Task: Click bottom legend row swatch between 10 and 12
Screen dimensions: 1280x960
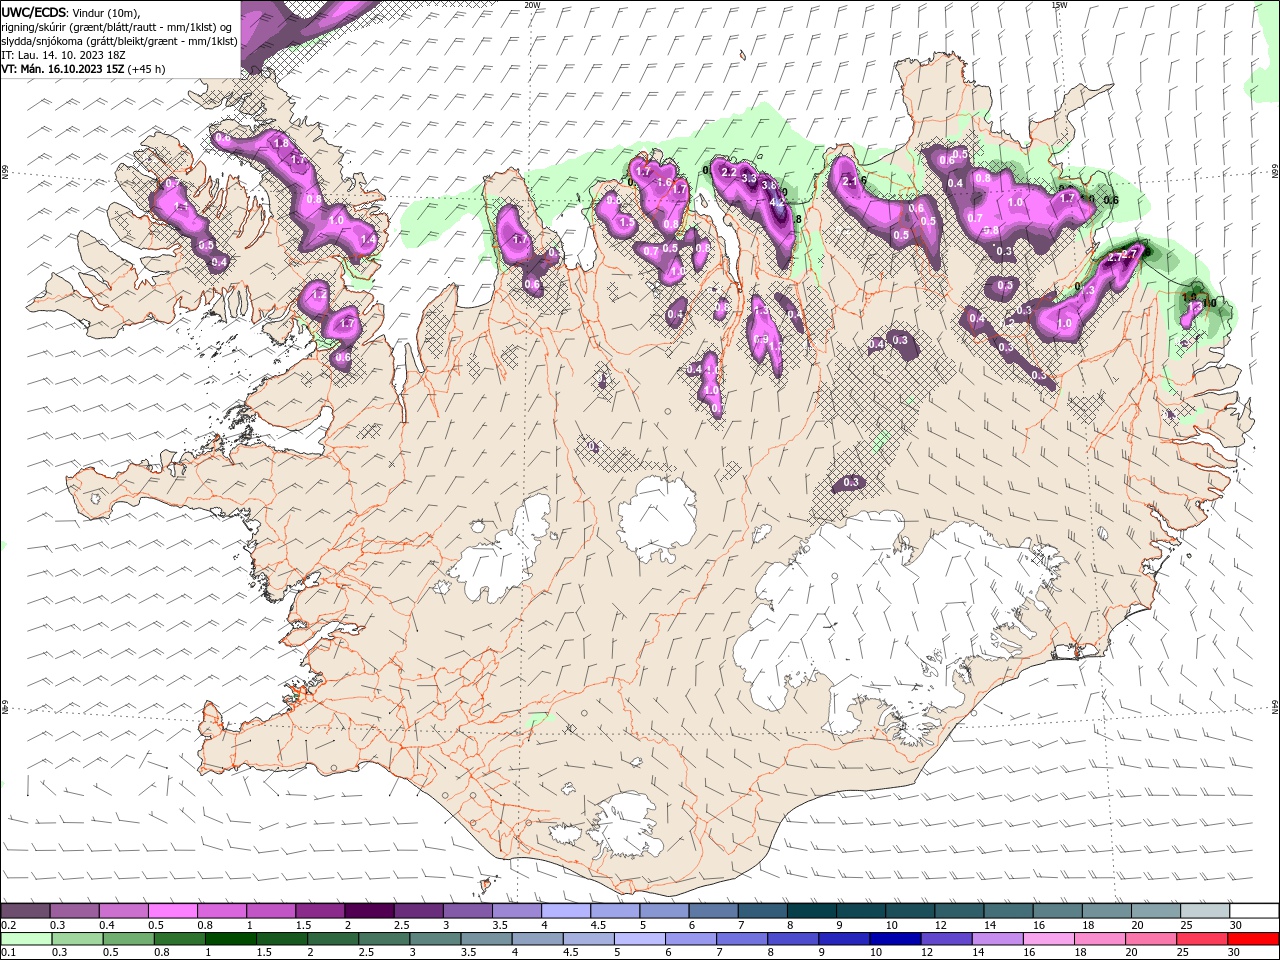Action: (x=895, y=939)
